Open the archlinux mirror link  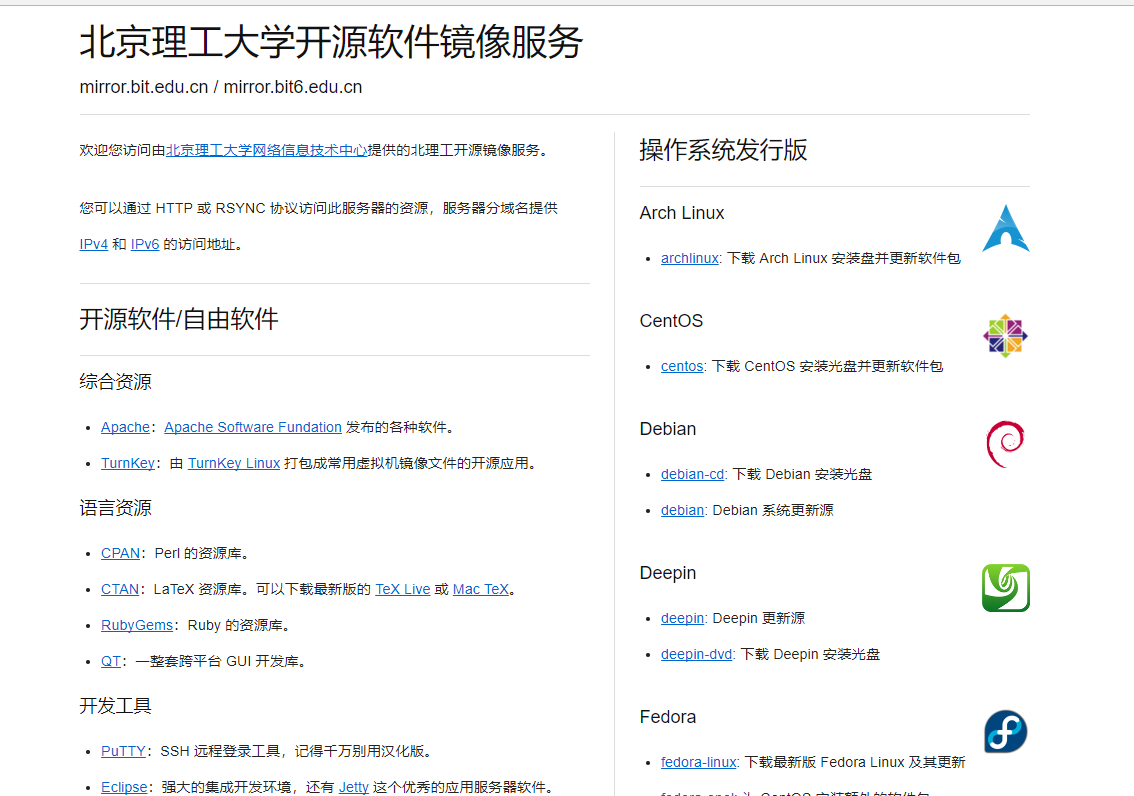click(x=690, y=258)
